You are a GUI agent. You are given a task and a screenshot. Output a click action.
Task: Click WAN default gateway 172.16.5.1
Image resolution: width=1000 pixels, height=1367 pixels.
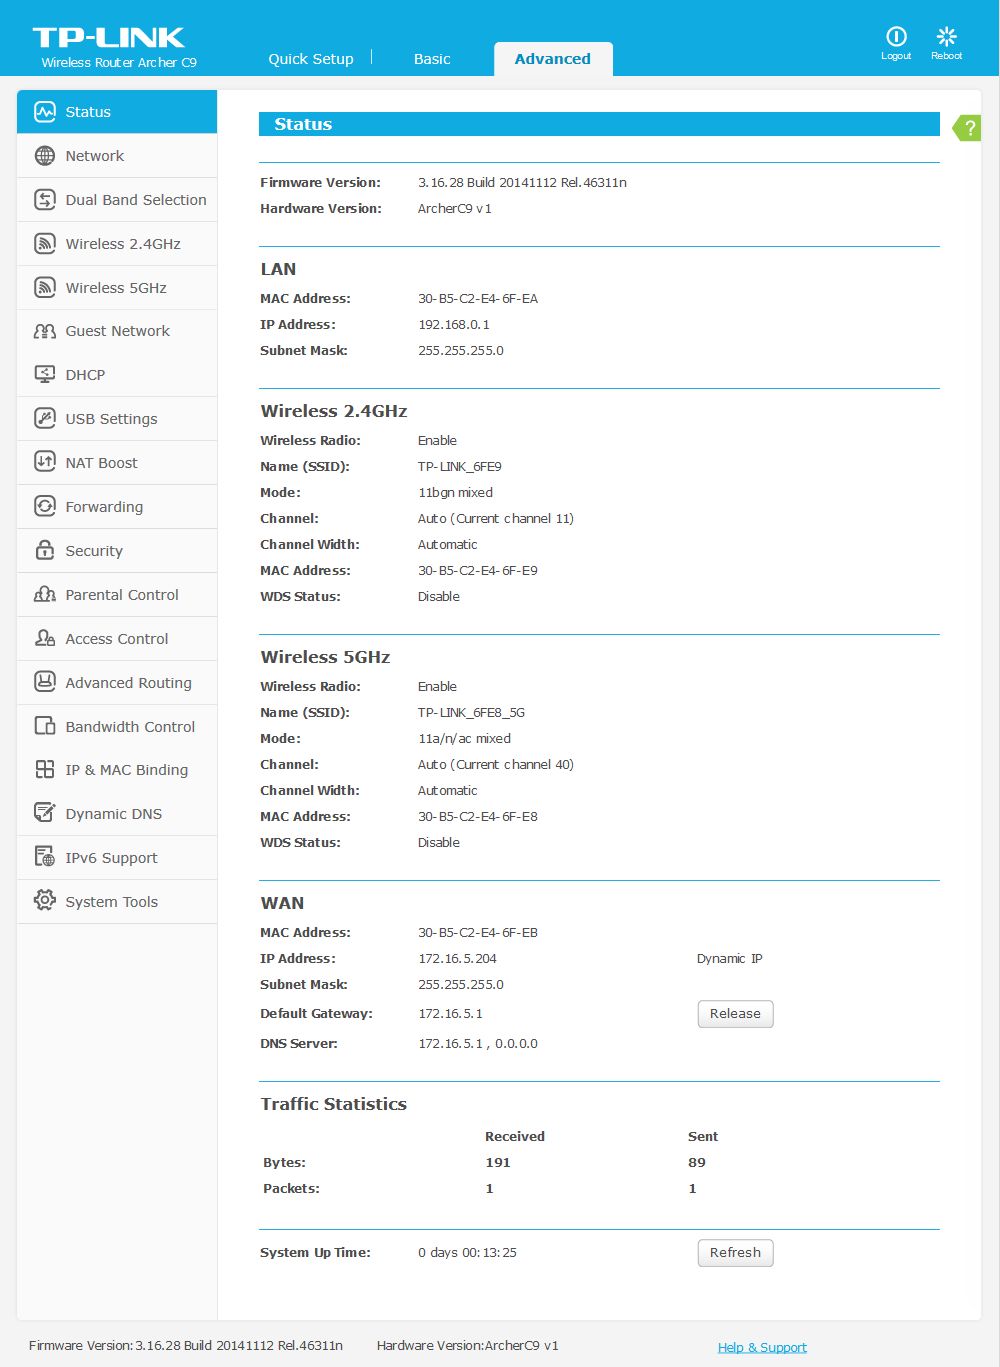tap(450, 1014)
